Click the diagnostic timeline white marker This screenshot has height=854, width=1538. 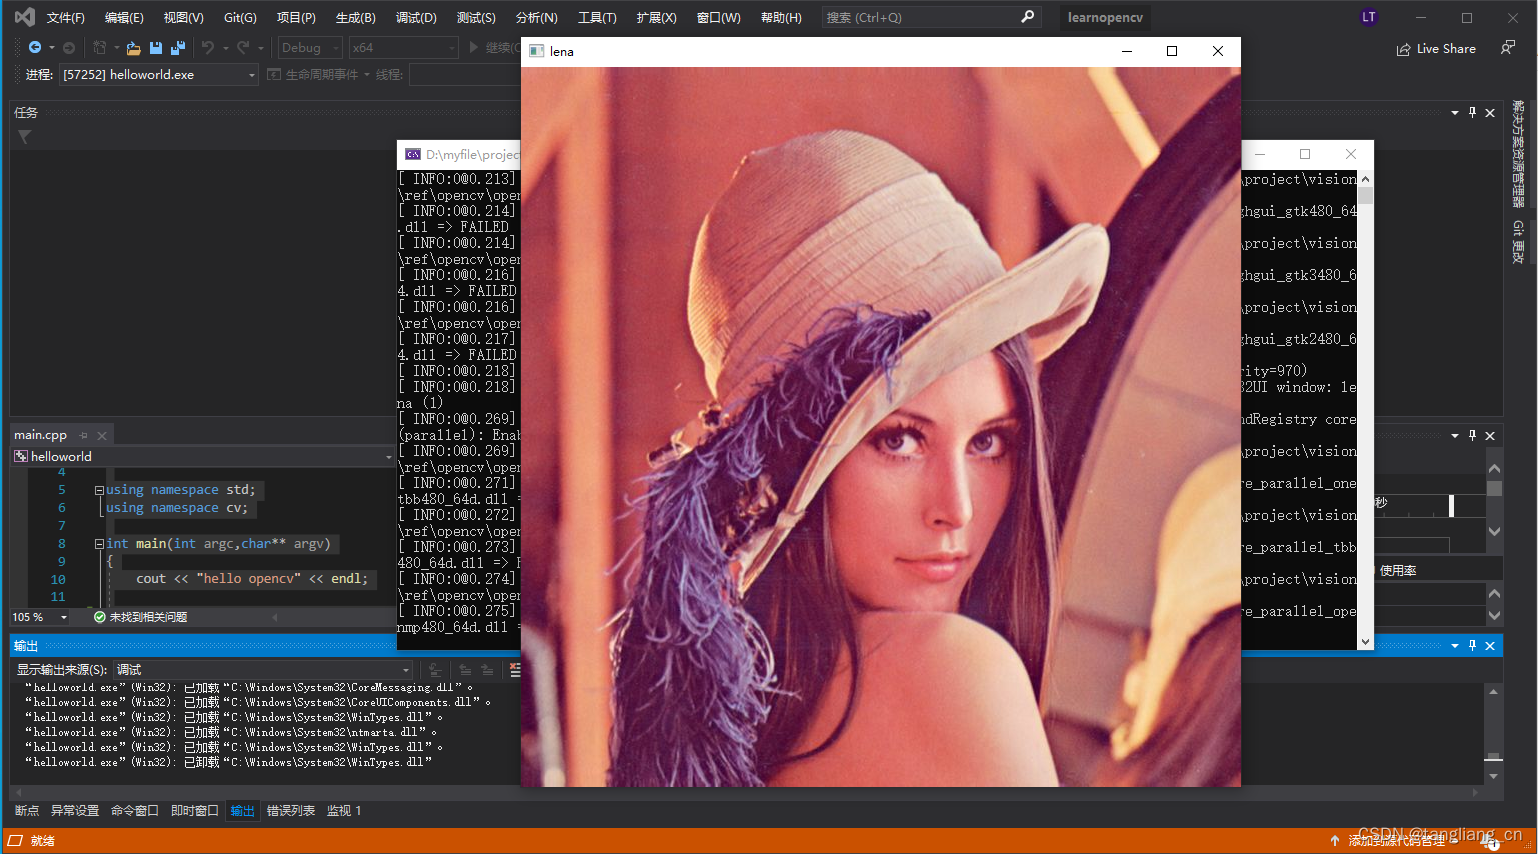(1451, 506)
